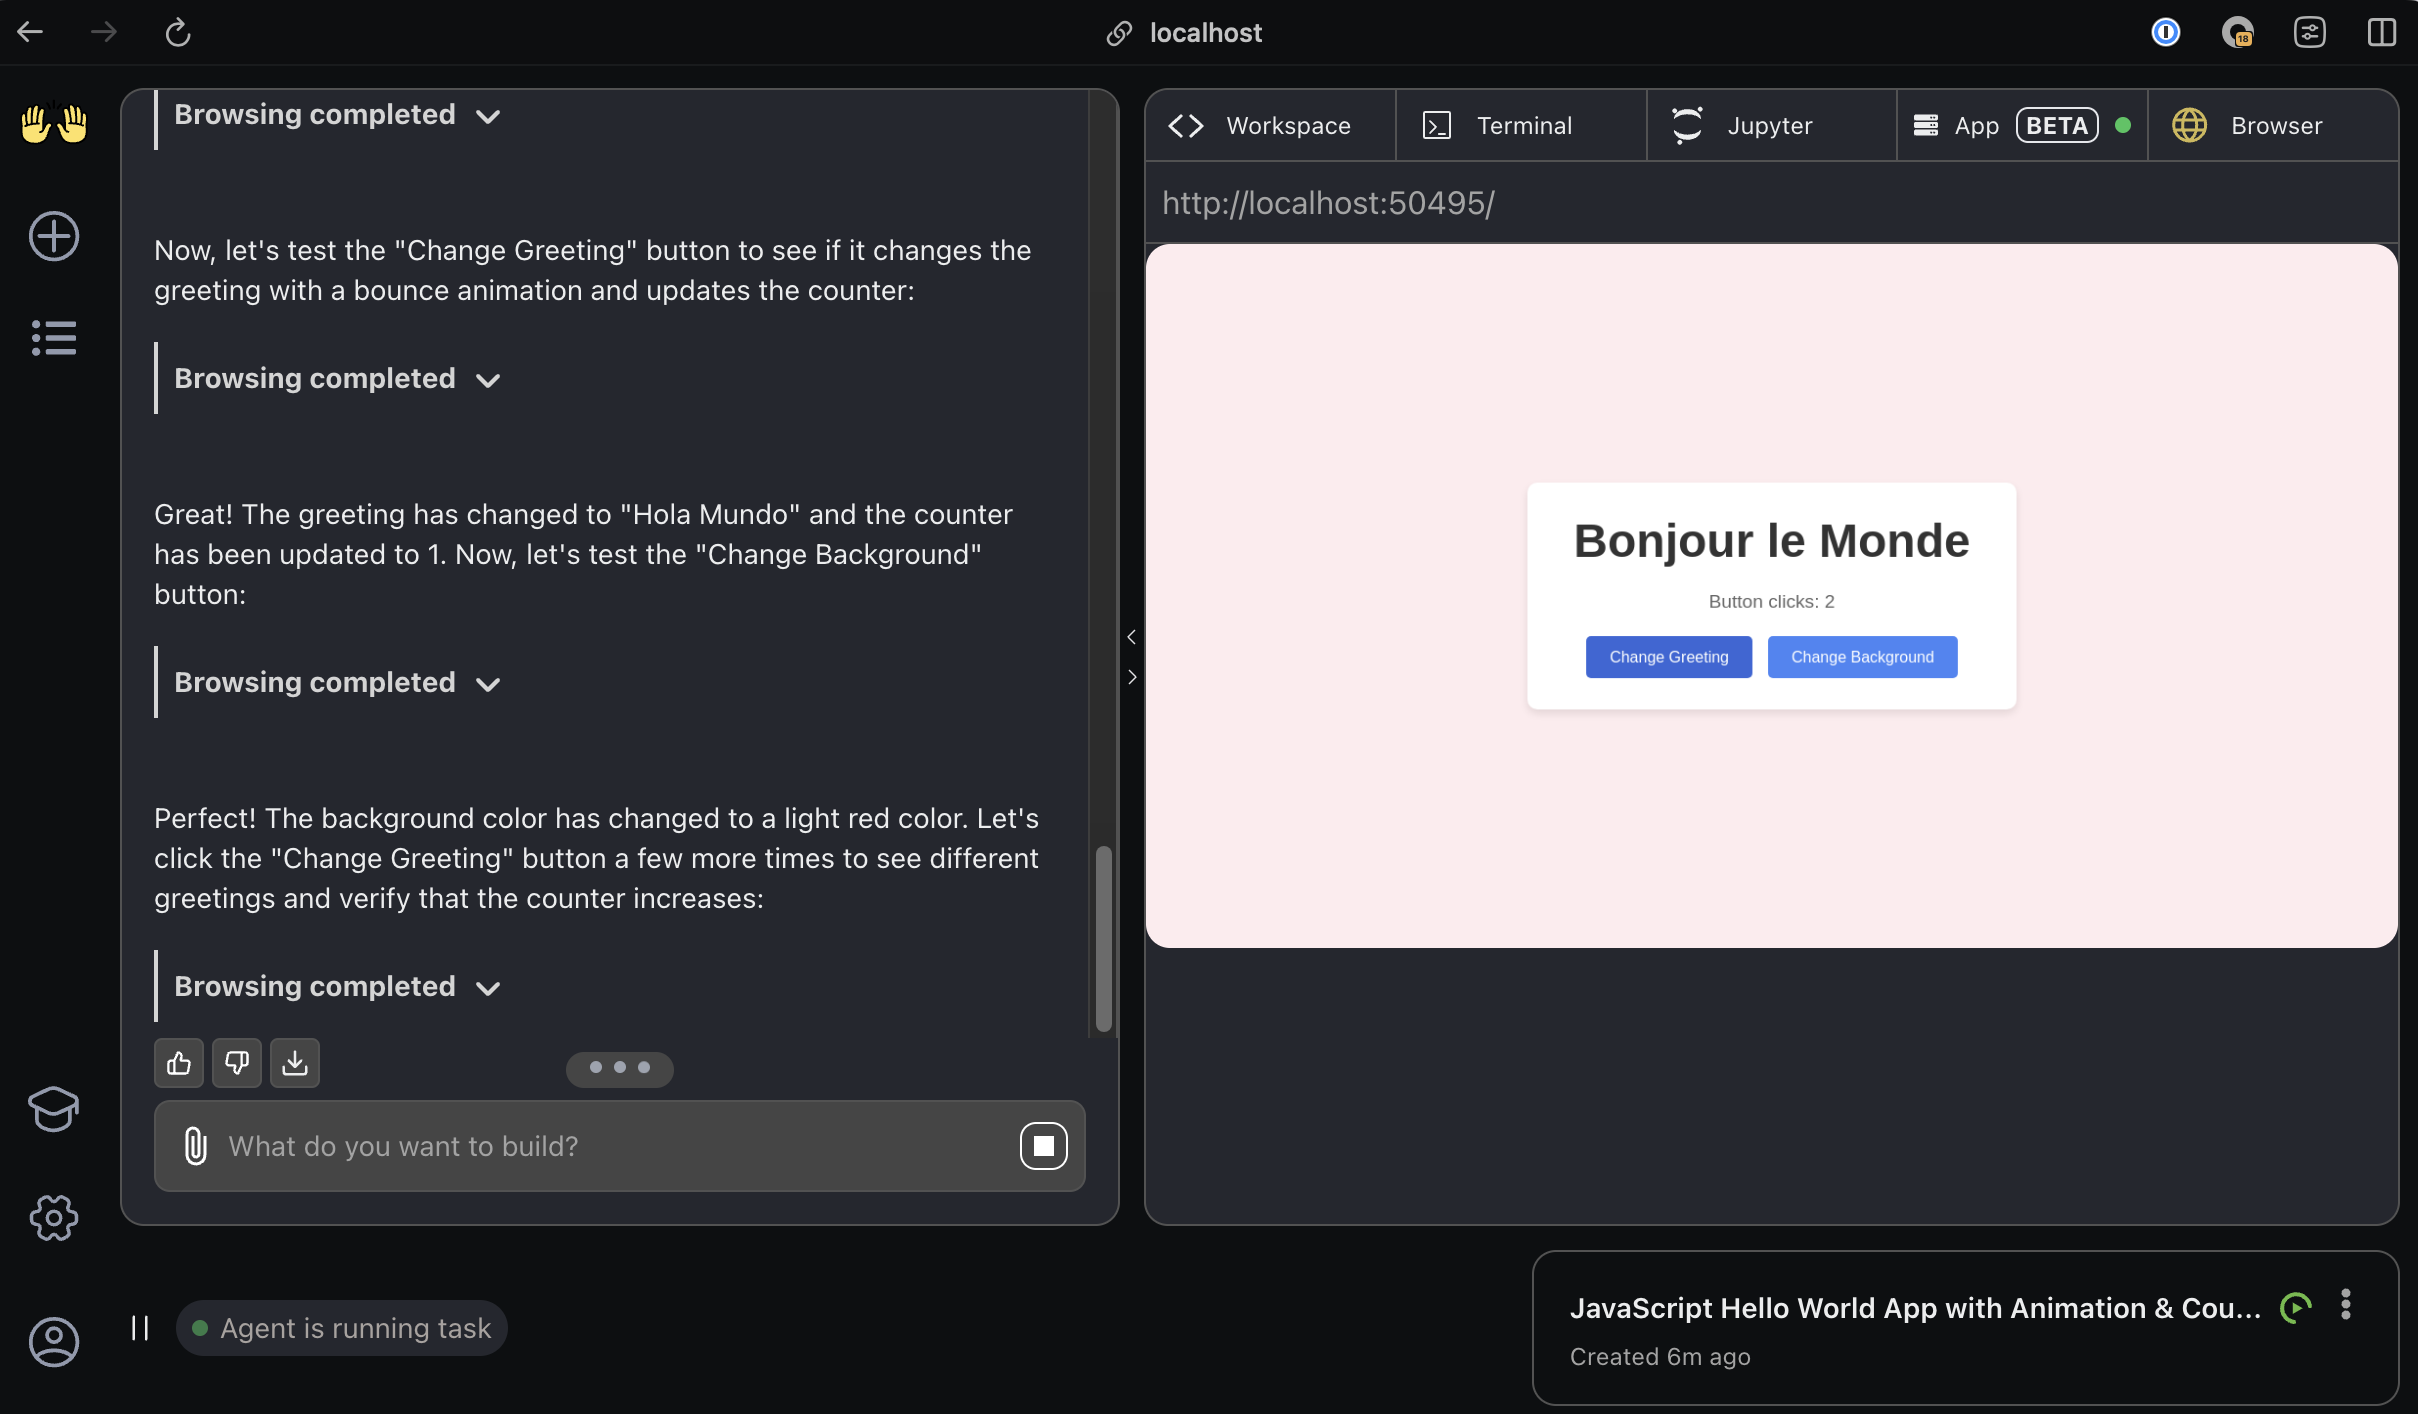The height and width of the screenshot is (1414, 2418).
Task: Click the Change Background button
Action: point(1862,656)
